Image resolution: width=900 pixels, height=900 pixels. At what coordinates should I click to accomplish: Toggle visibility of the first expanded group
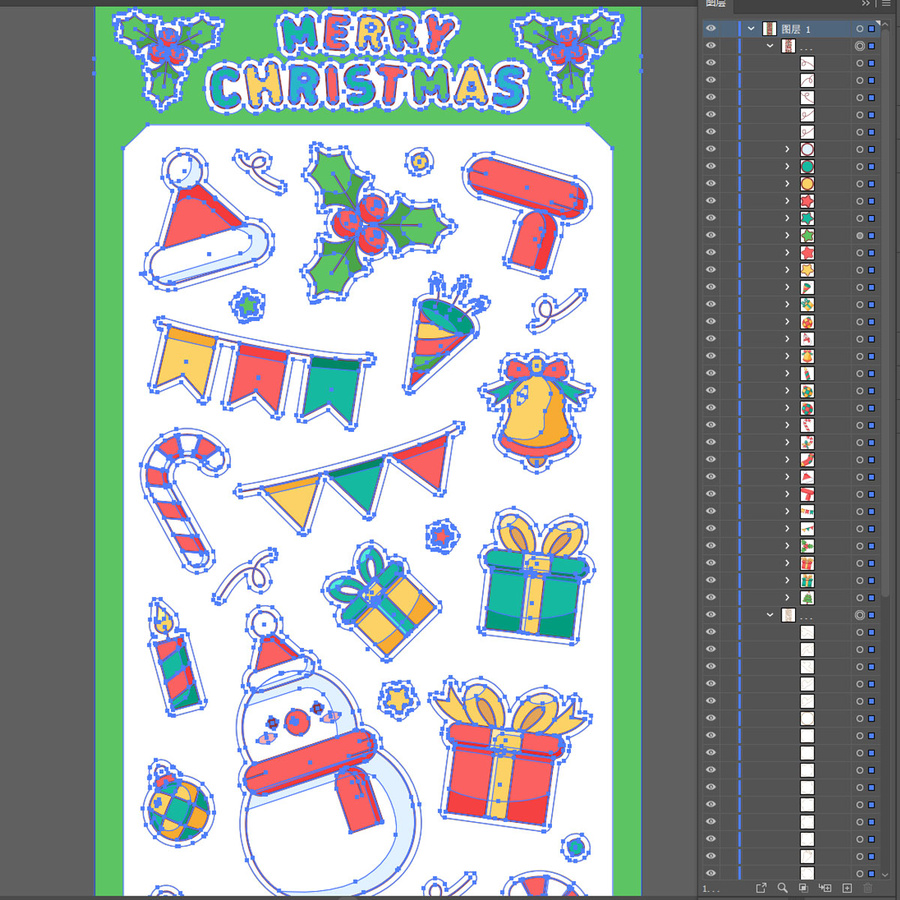tap(711, 45)
